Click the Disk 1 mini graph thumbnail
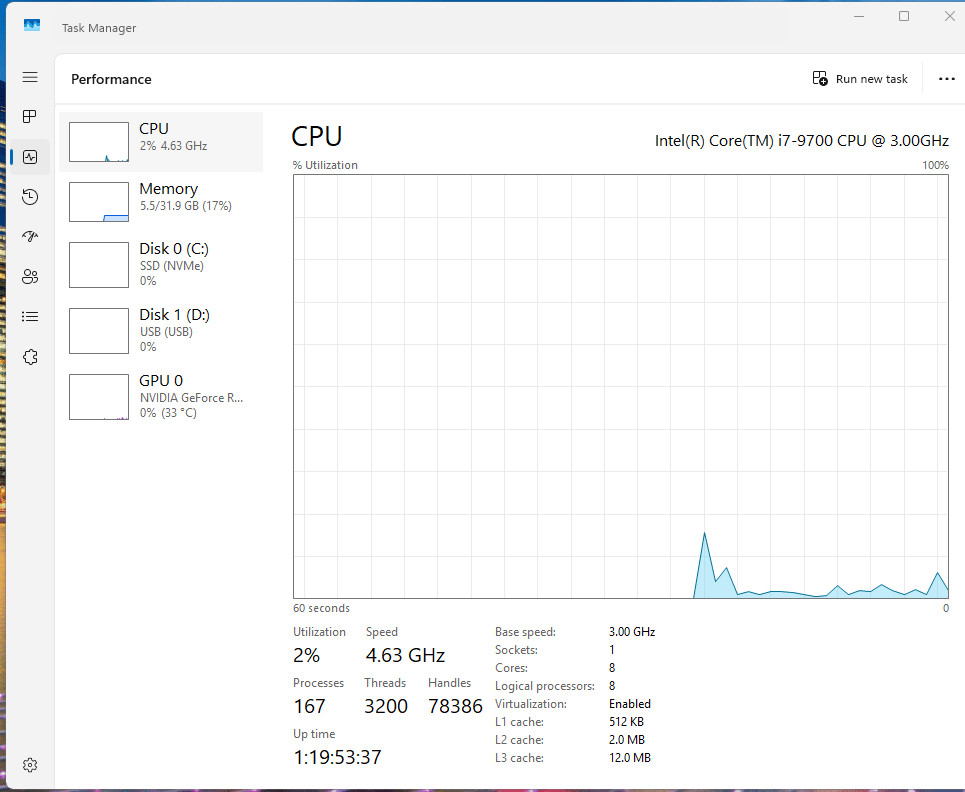The width and height of the screenshot is (965, 792). (98, 331)
